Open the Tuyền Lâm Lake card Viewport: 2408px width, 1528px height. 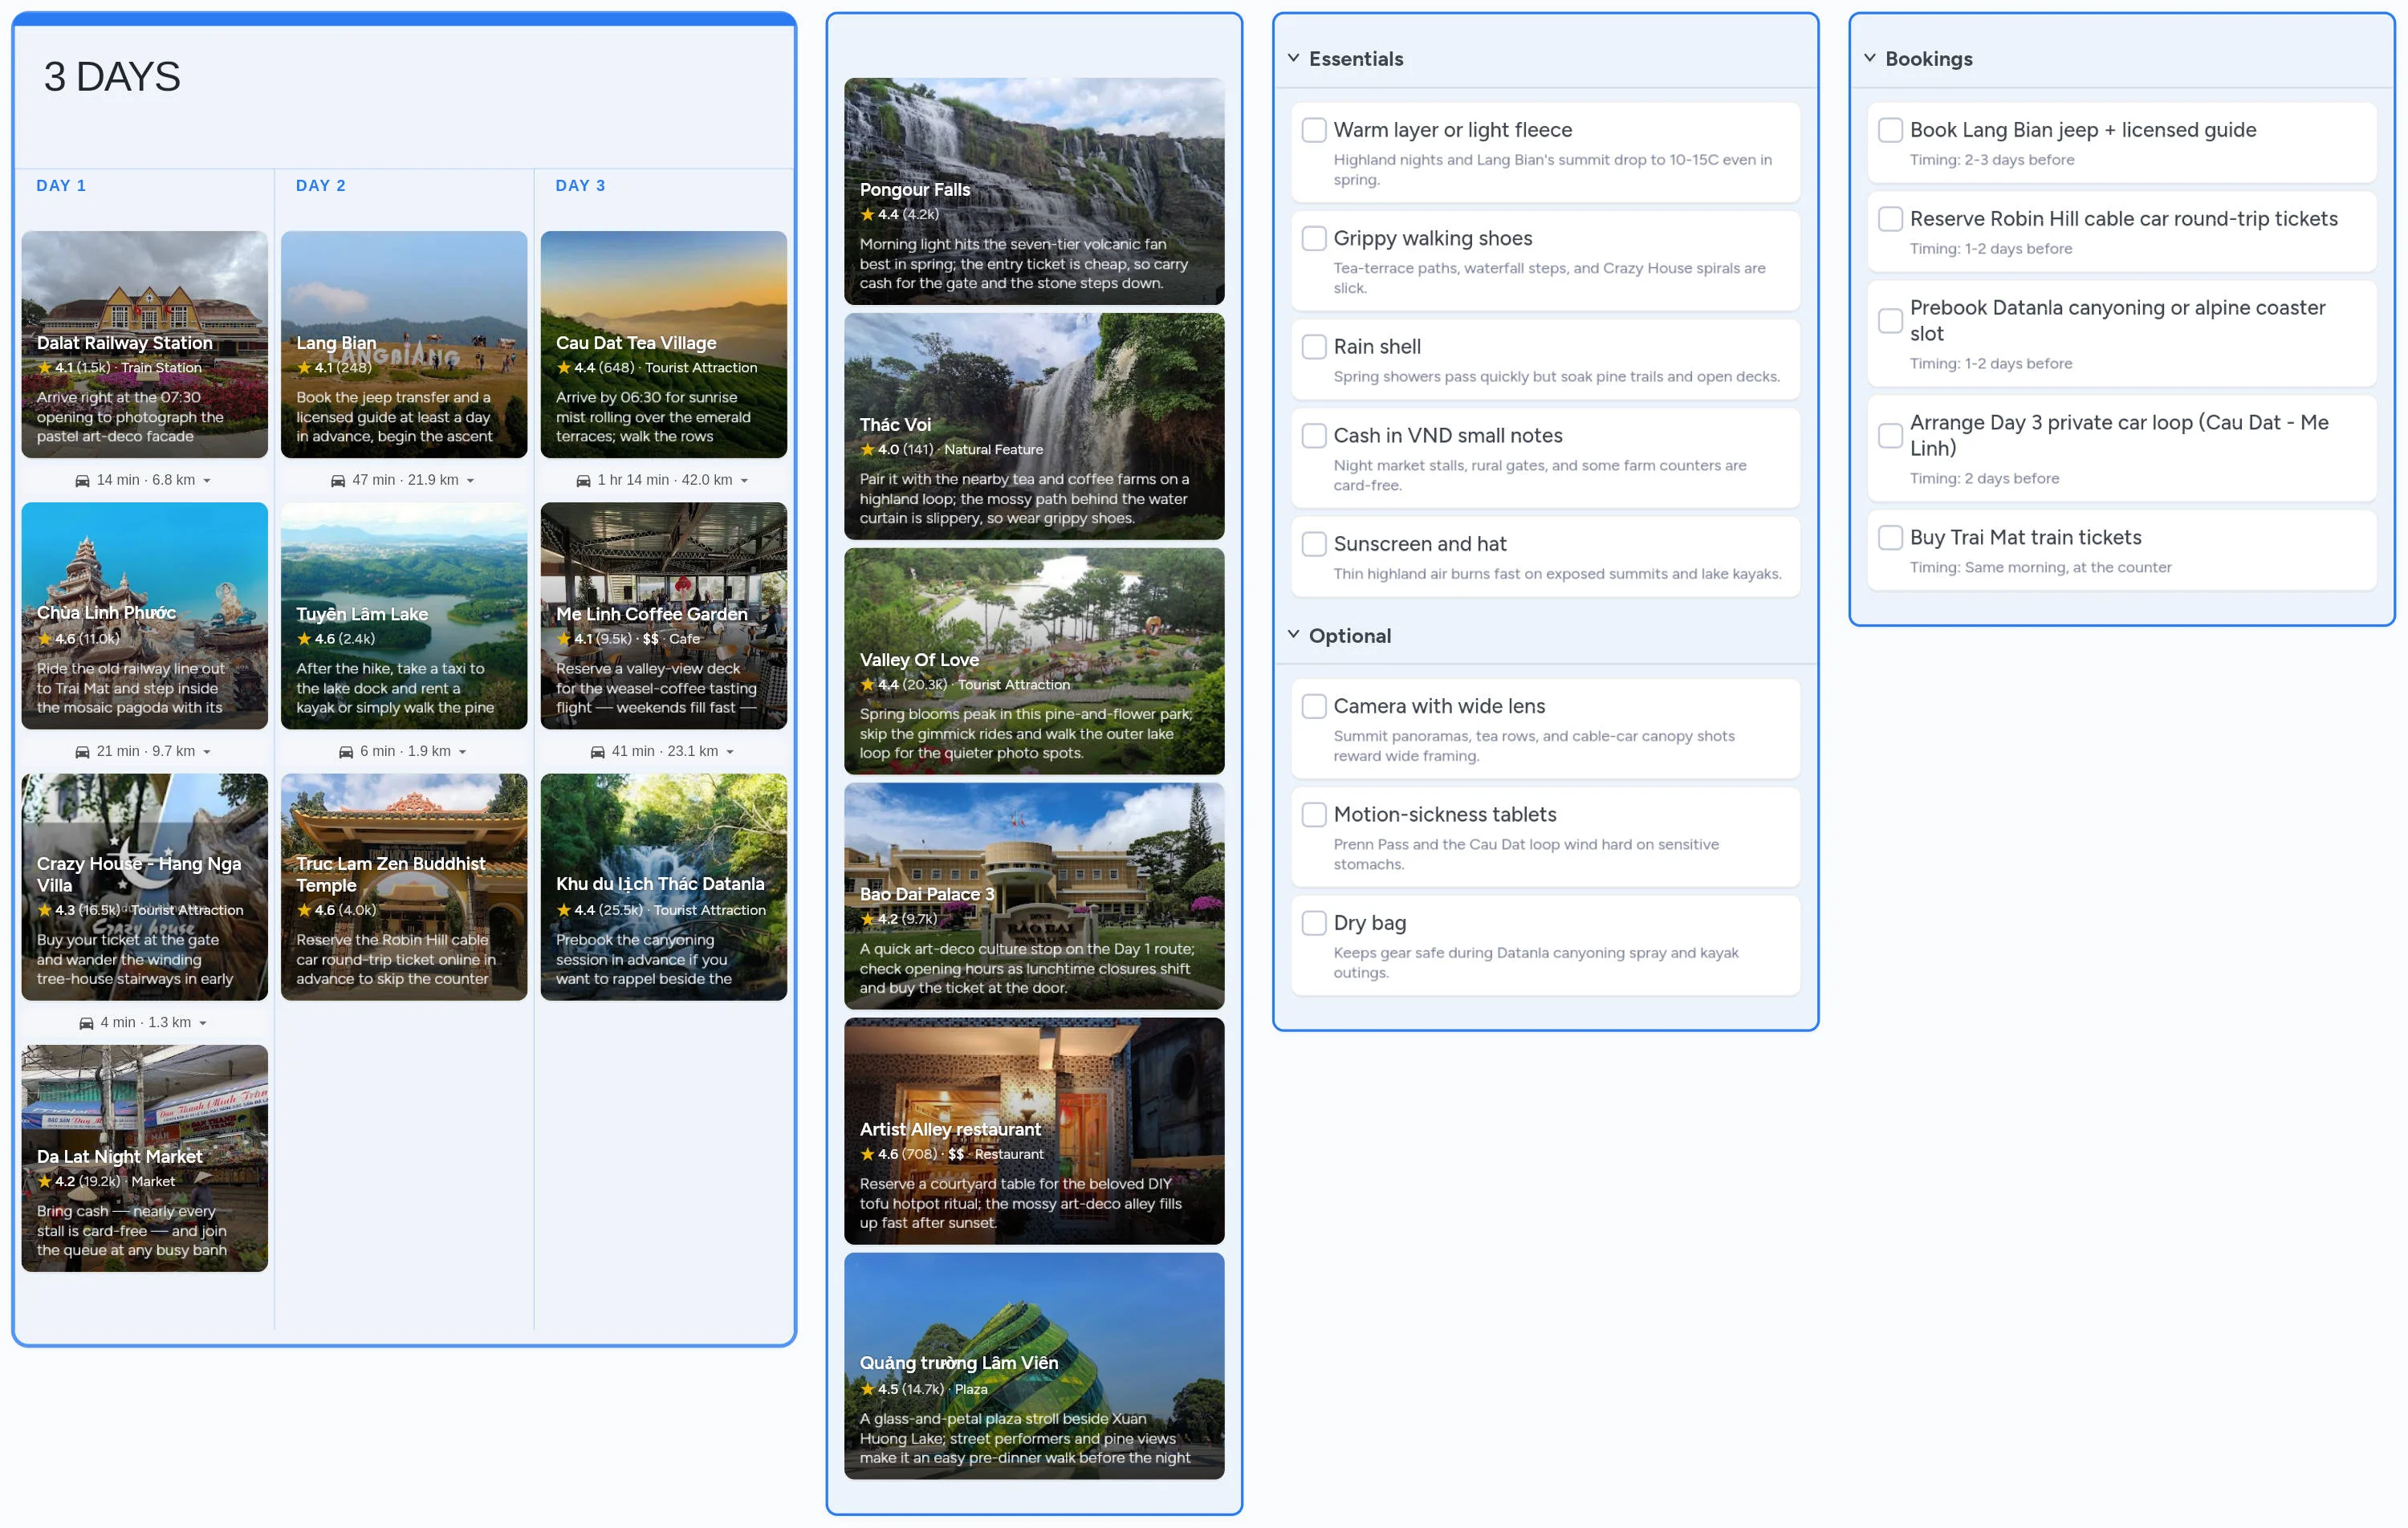click(x=404, y=616)
